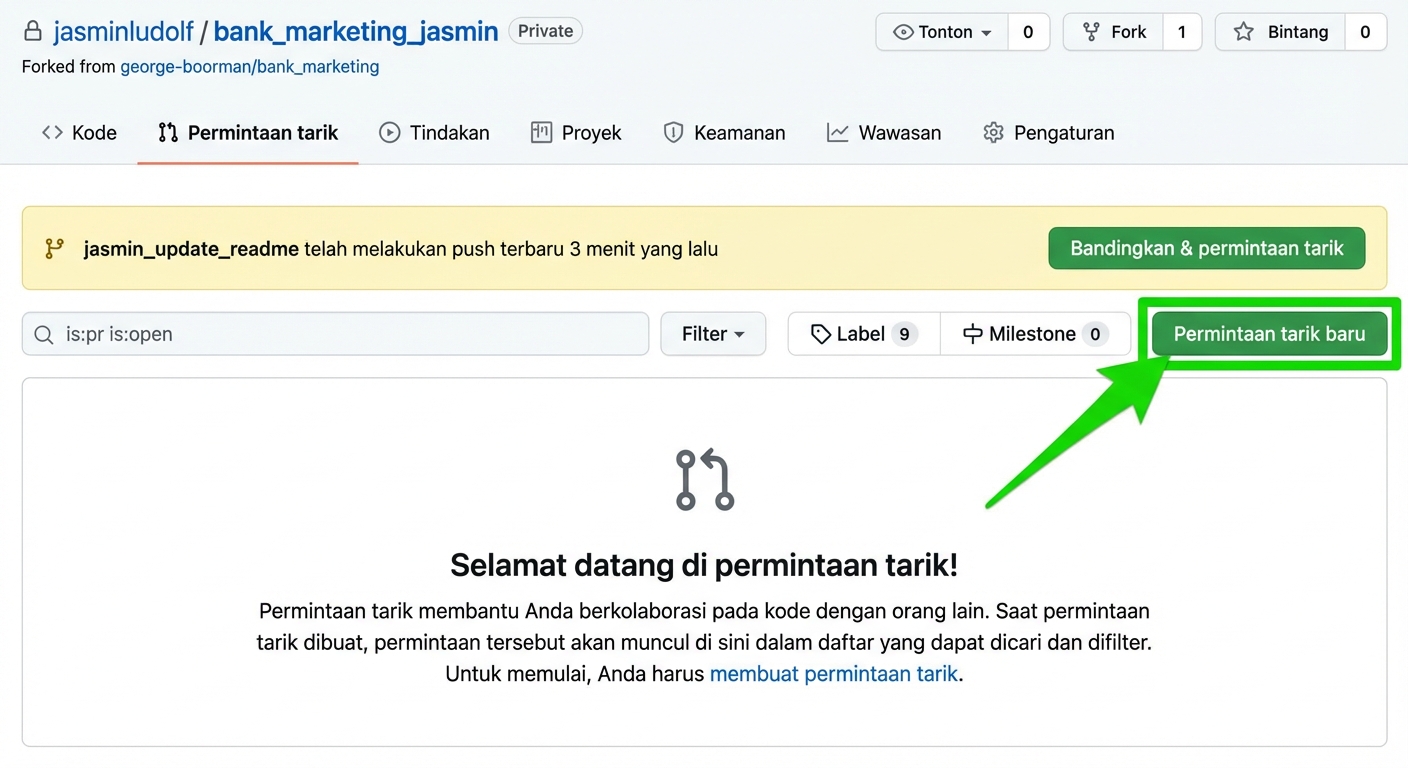Viewport: 1408px width, 768px height.
Task: Open the fork count 1
Action: point(1181,32)
